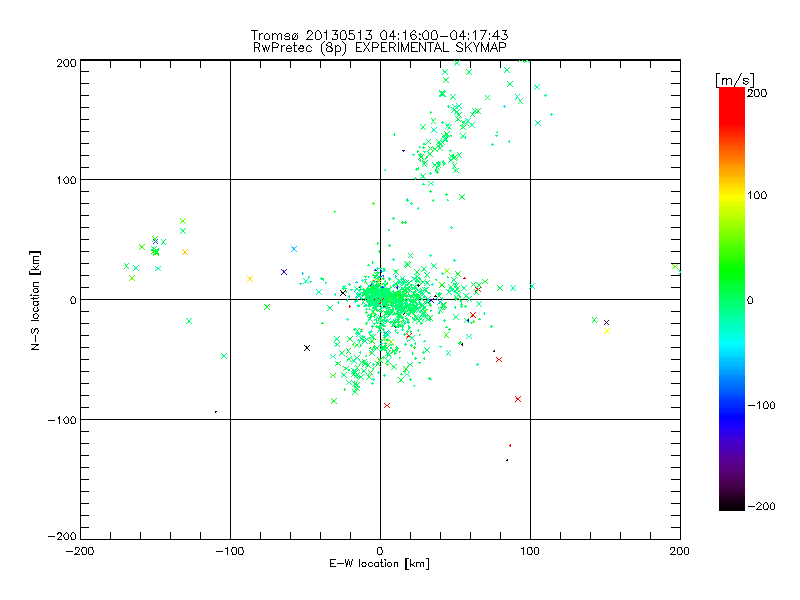Click the '0' tick label on the E-W axis
Viewport: 800px width, 600px height.
(380, 551)
